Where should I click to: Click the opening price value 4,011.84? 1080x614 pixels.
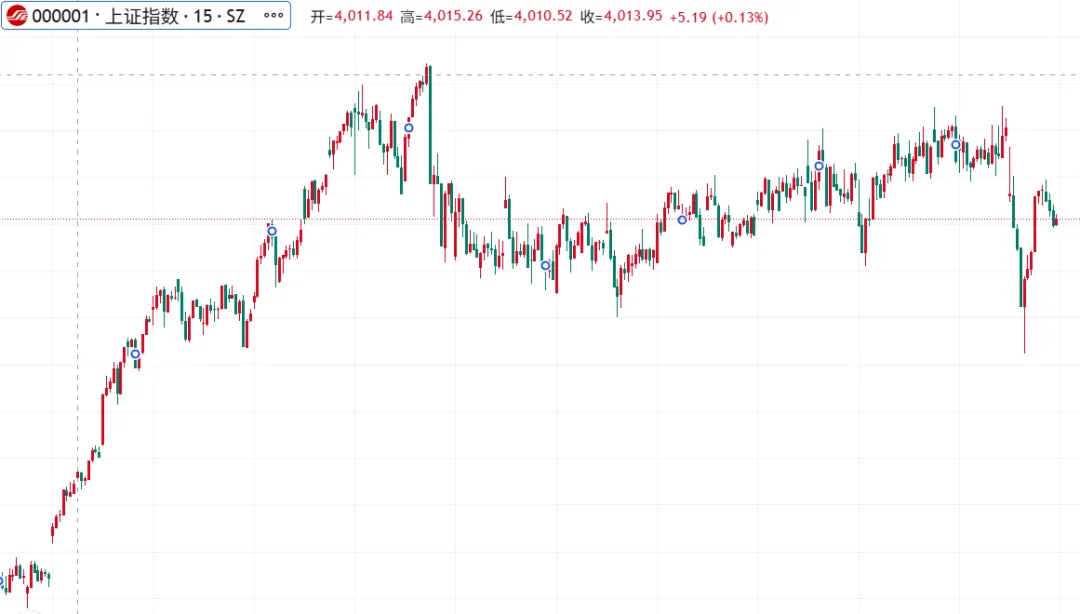(364, 16)
